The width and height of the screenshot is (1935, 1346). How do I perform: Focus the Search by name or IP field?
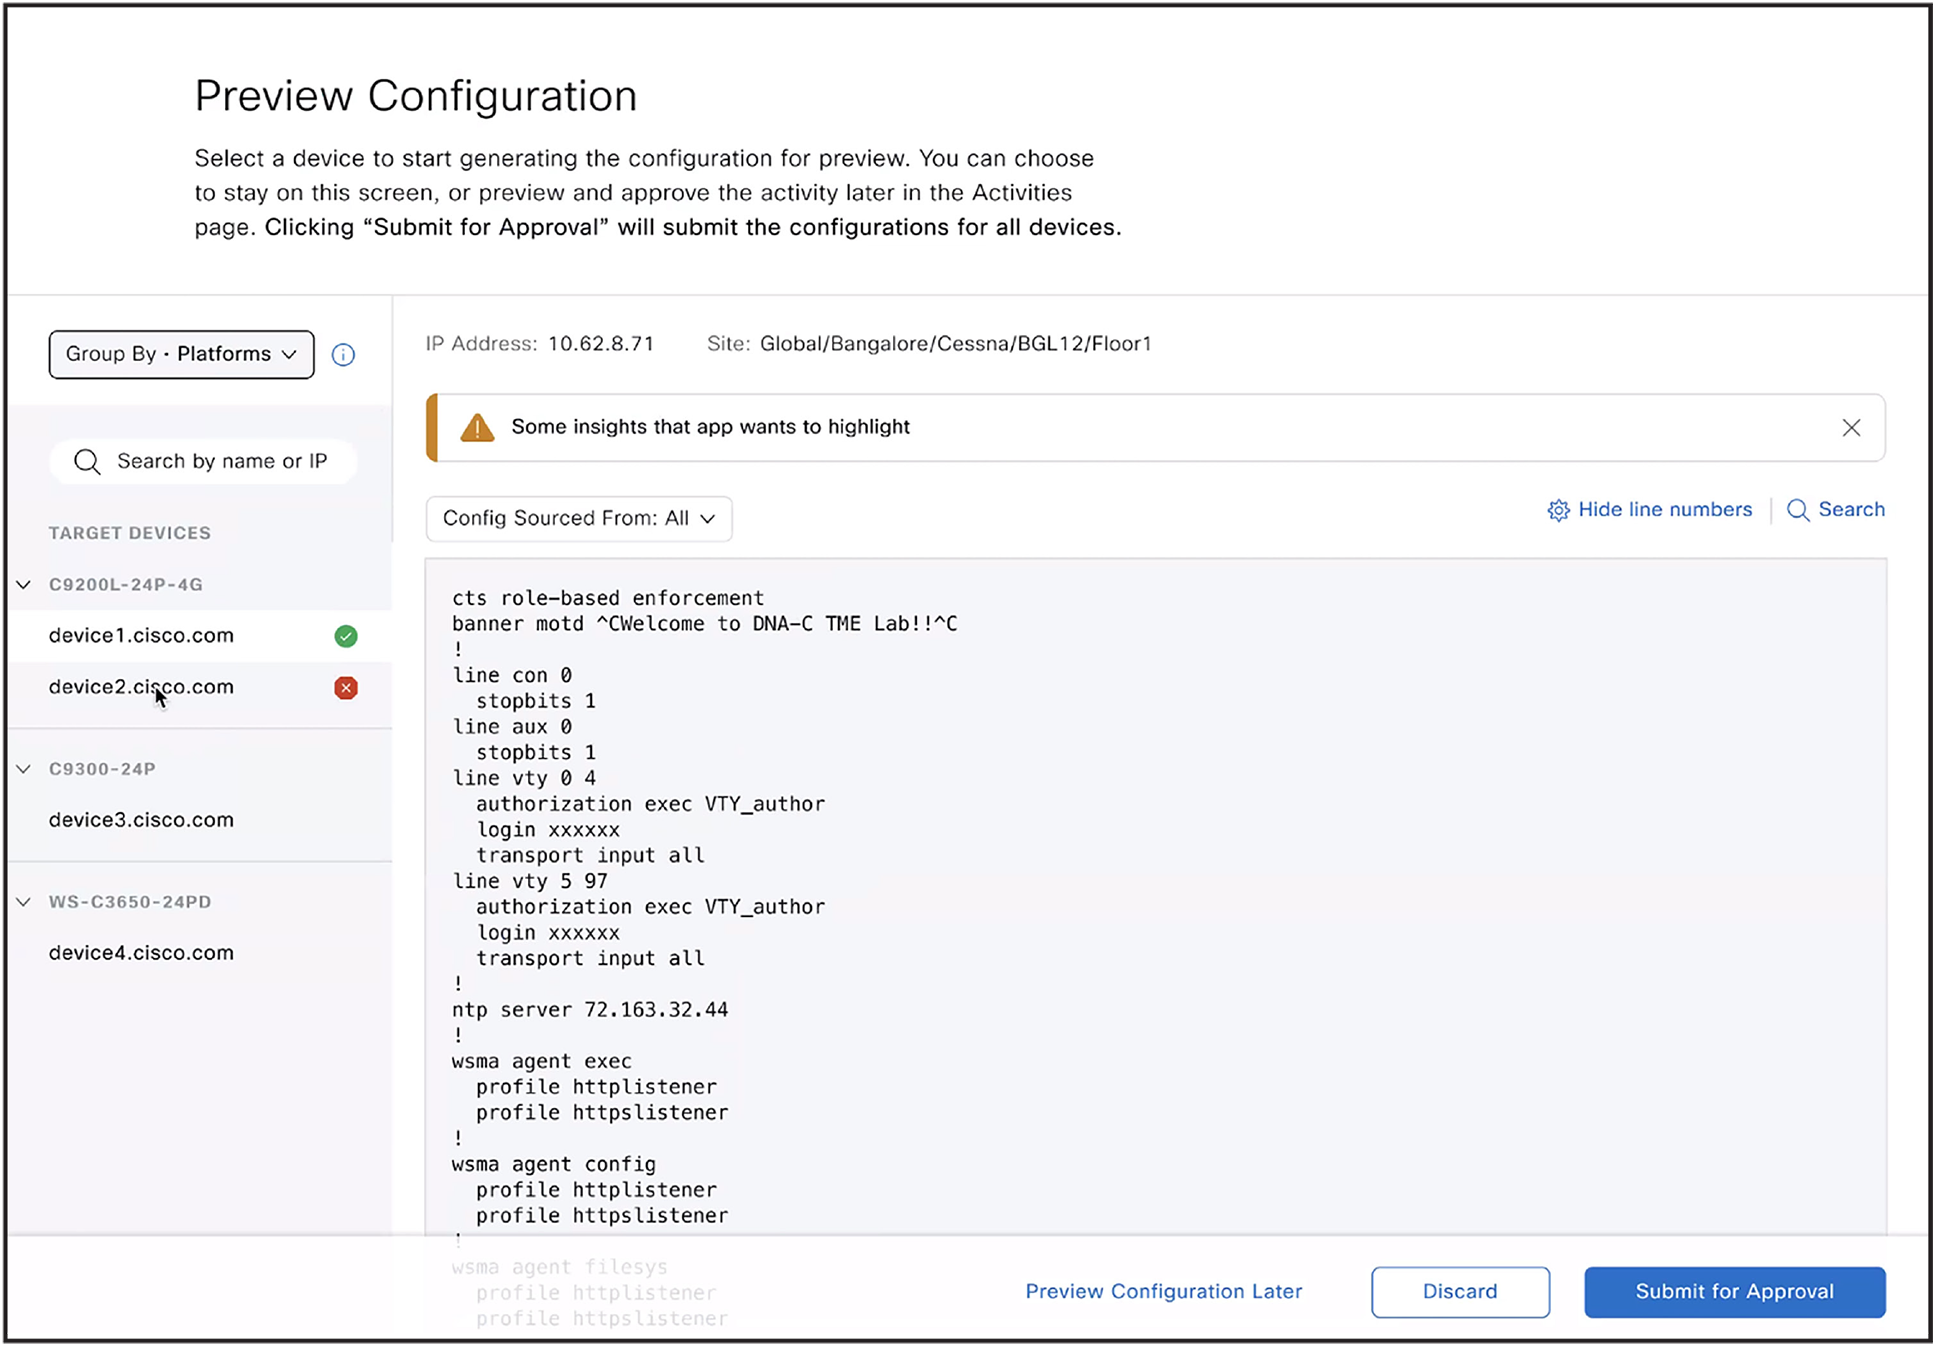[203, 462]
